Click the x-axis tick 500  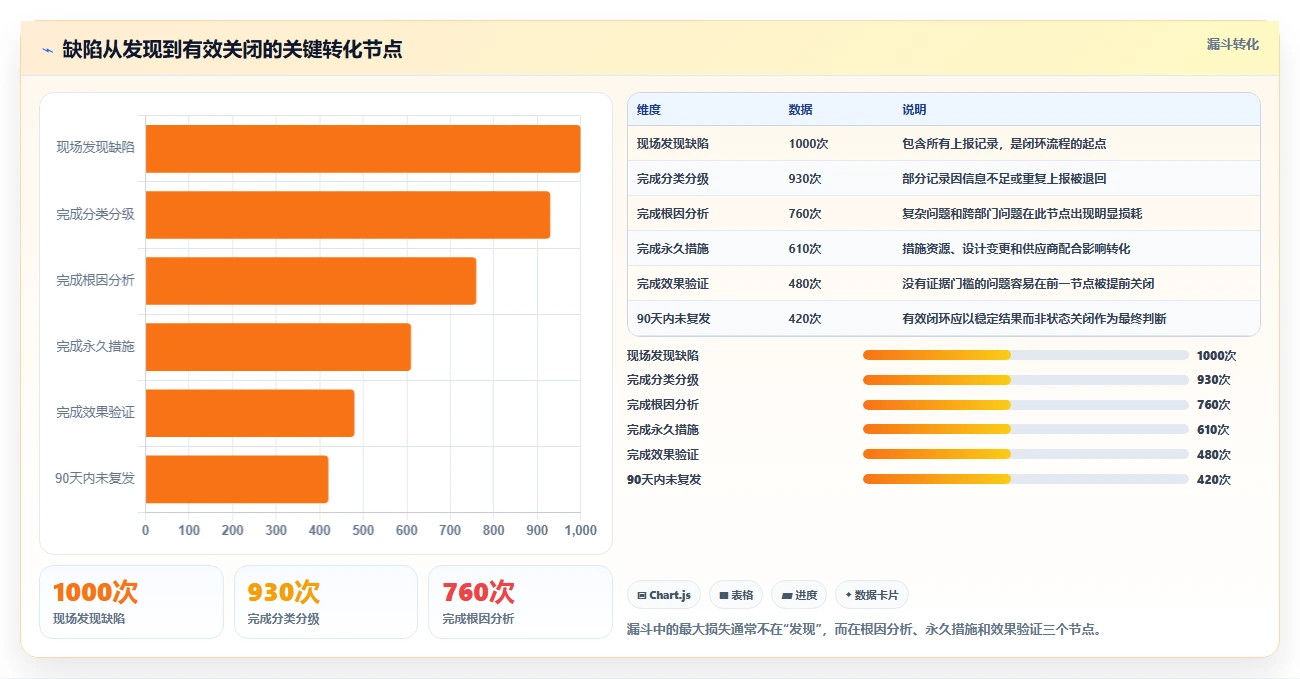pyautogui.click(x=363, y=530)
